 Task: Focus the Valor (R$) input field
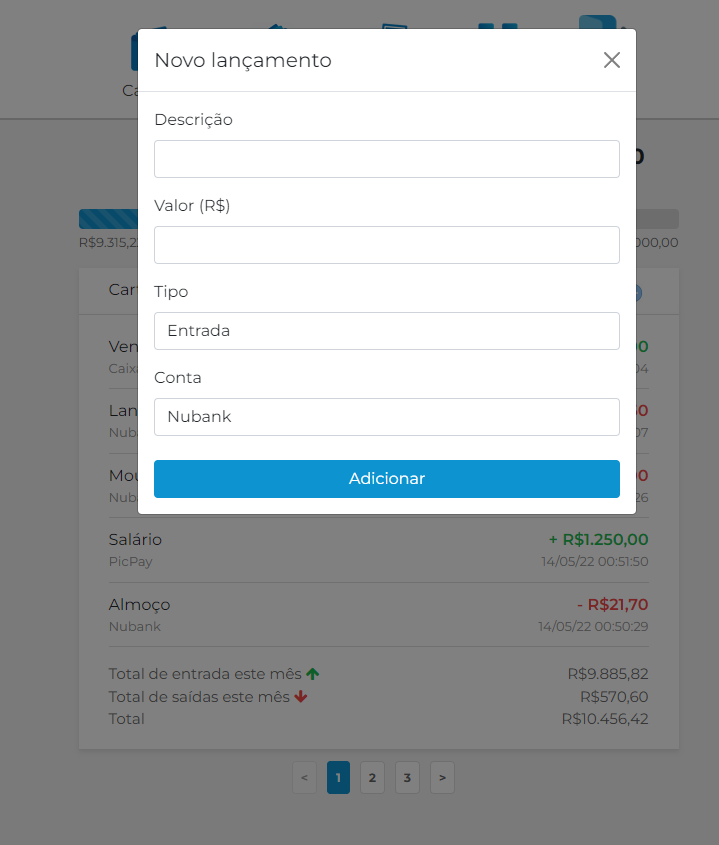pyautogui.click(x=386, y=245)
